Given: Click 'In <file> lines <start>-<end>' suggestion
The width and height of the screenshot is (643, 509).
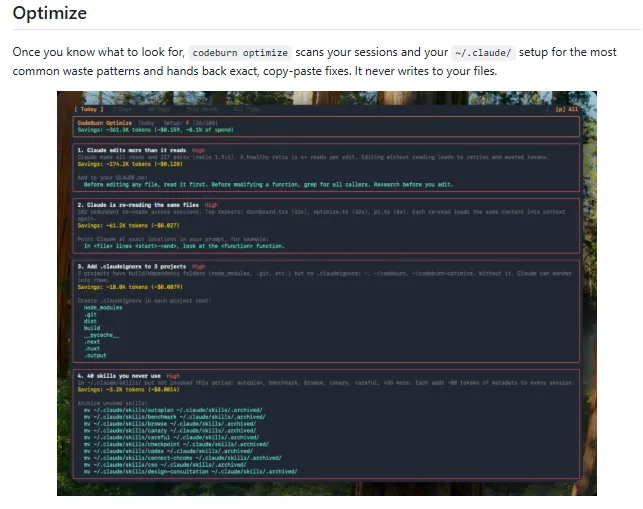Looking at the screenshot, I should (x=184, y=246).
